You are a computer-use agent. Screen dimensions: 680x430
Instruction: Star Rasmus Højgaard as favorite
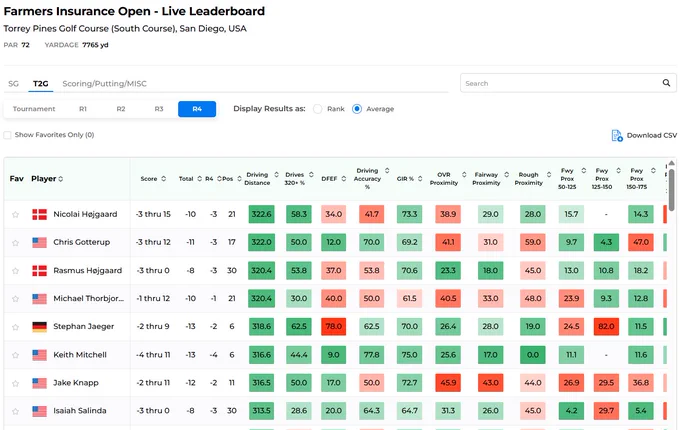16,271
